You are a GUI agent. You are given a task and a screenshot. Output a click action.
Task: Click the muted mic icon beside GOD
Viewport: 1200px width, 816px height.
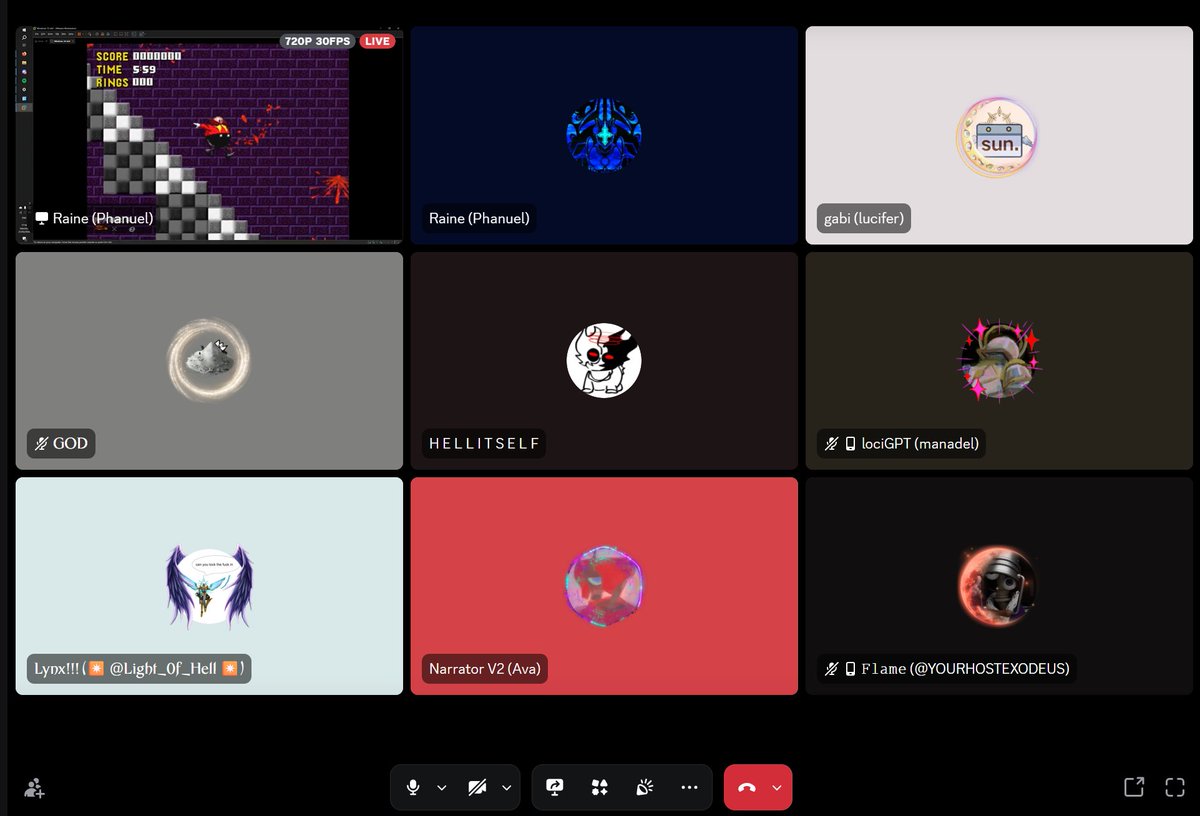click(42, 444)
